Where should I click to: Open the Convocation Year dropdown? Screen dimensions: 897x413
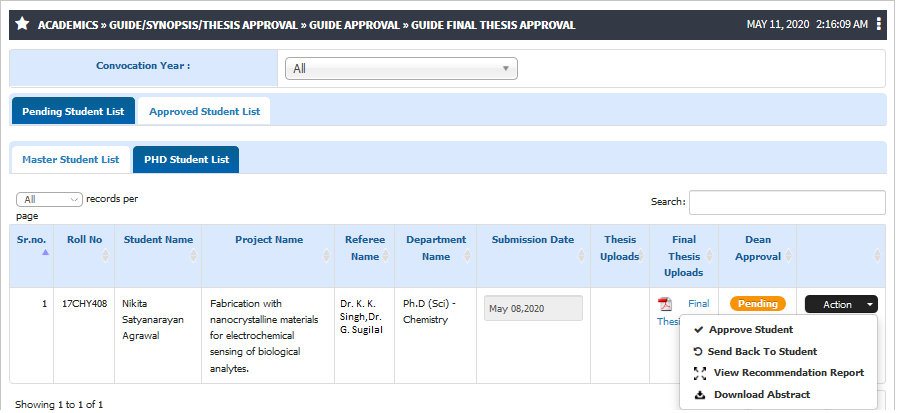(401, 69)
